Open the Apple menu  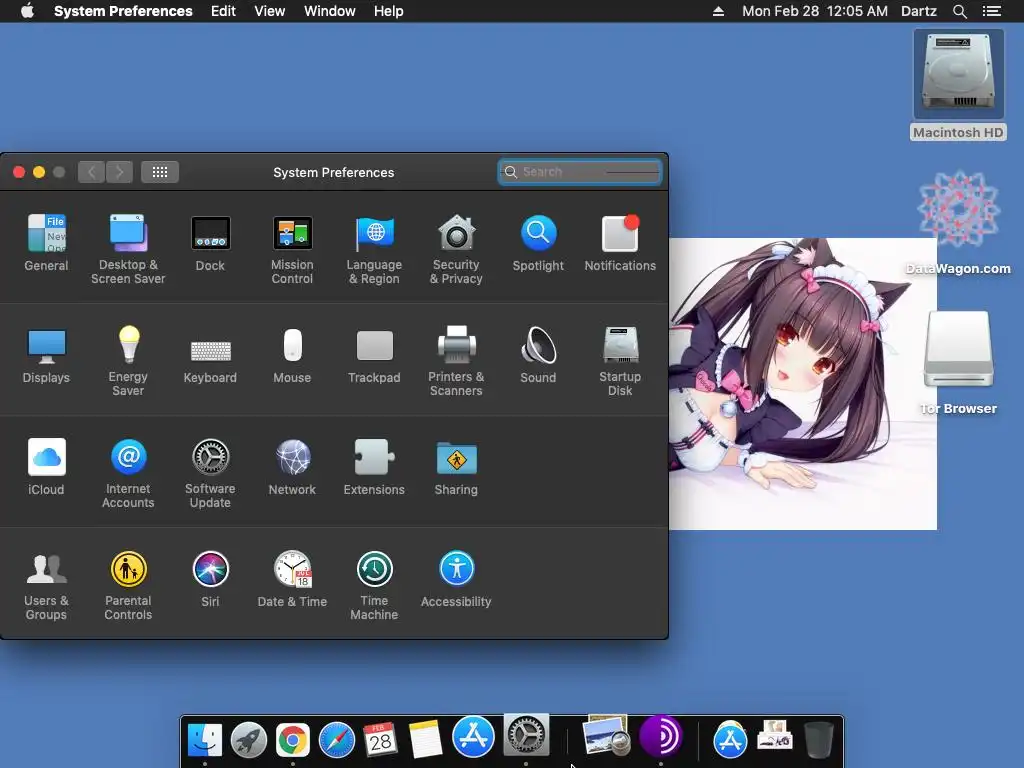click(x=27, y=11)
